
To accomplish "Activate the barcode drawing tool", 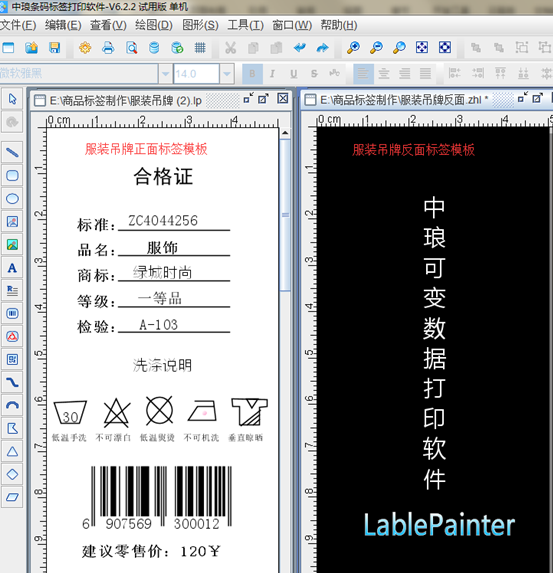I will [12, 314].
